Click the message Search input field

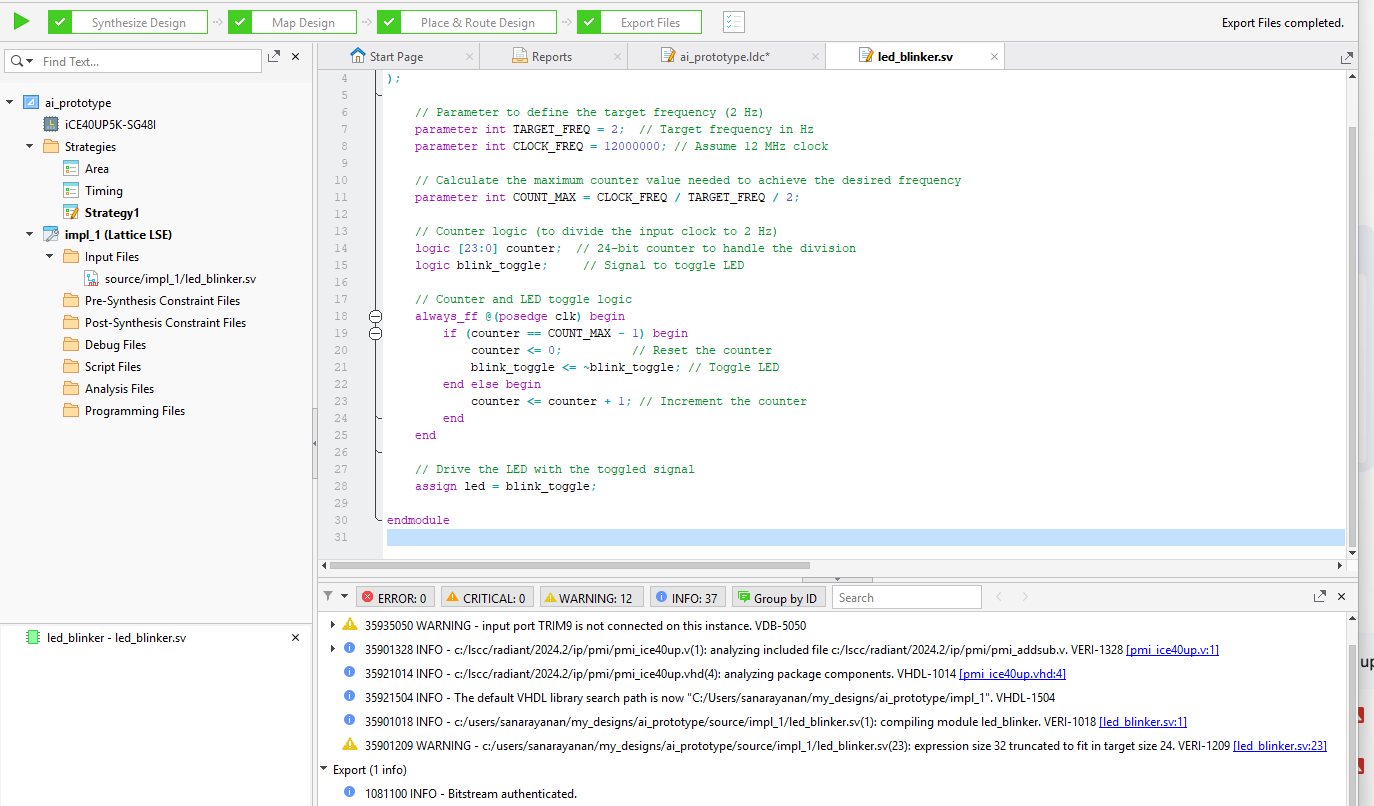coord(907,598)
